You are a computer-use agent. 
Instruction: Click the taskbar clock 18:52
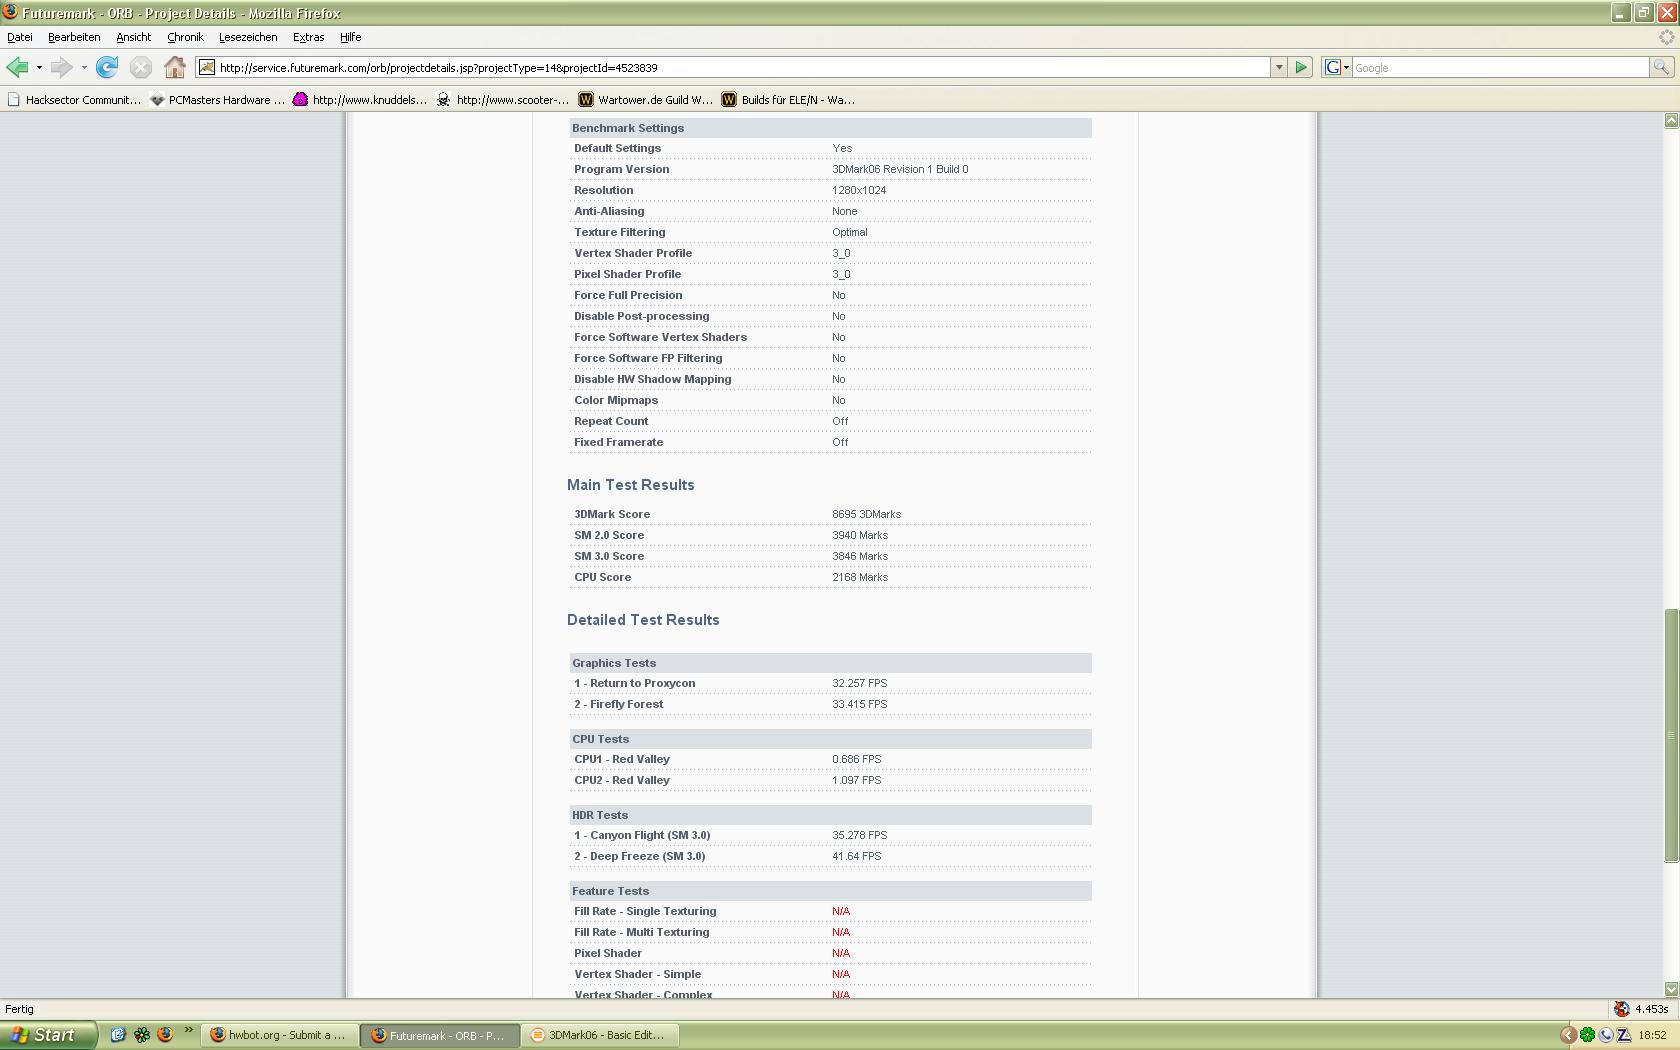point(1652,1035)
